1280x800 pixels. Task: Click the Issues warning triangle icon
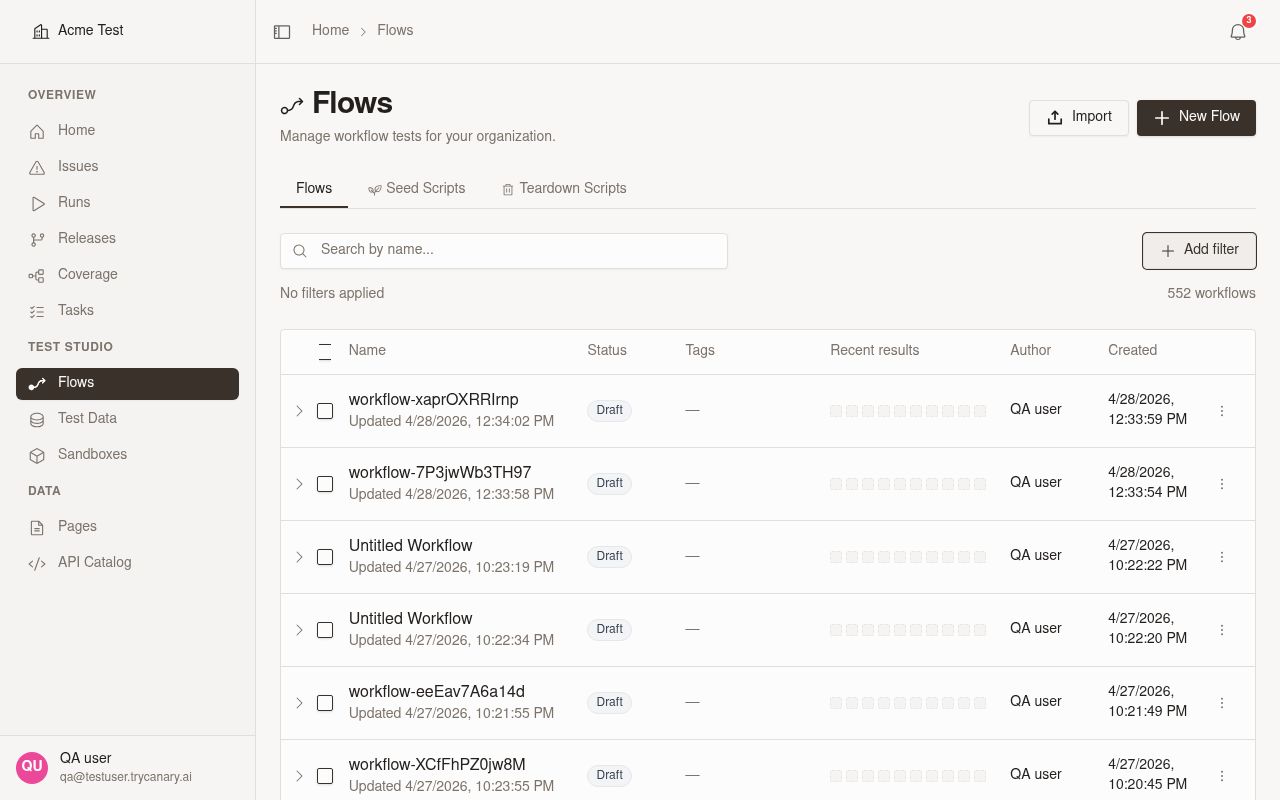click(37, 167)
